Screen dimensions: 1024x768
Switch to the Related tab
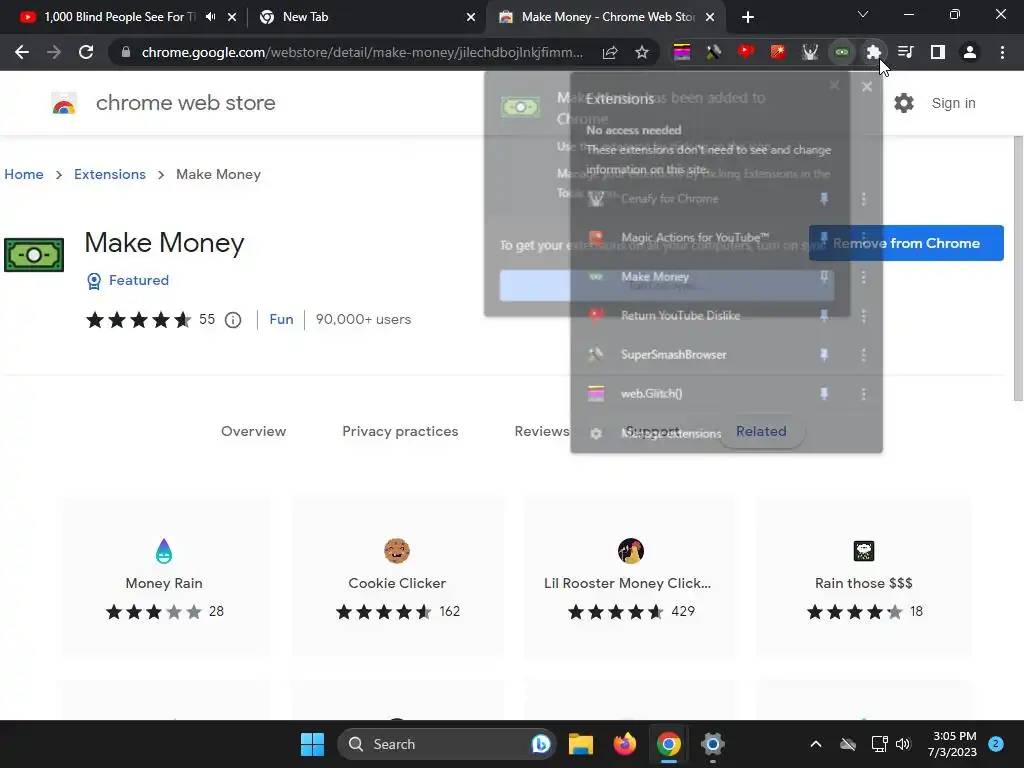(x=761, y=431)
